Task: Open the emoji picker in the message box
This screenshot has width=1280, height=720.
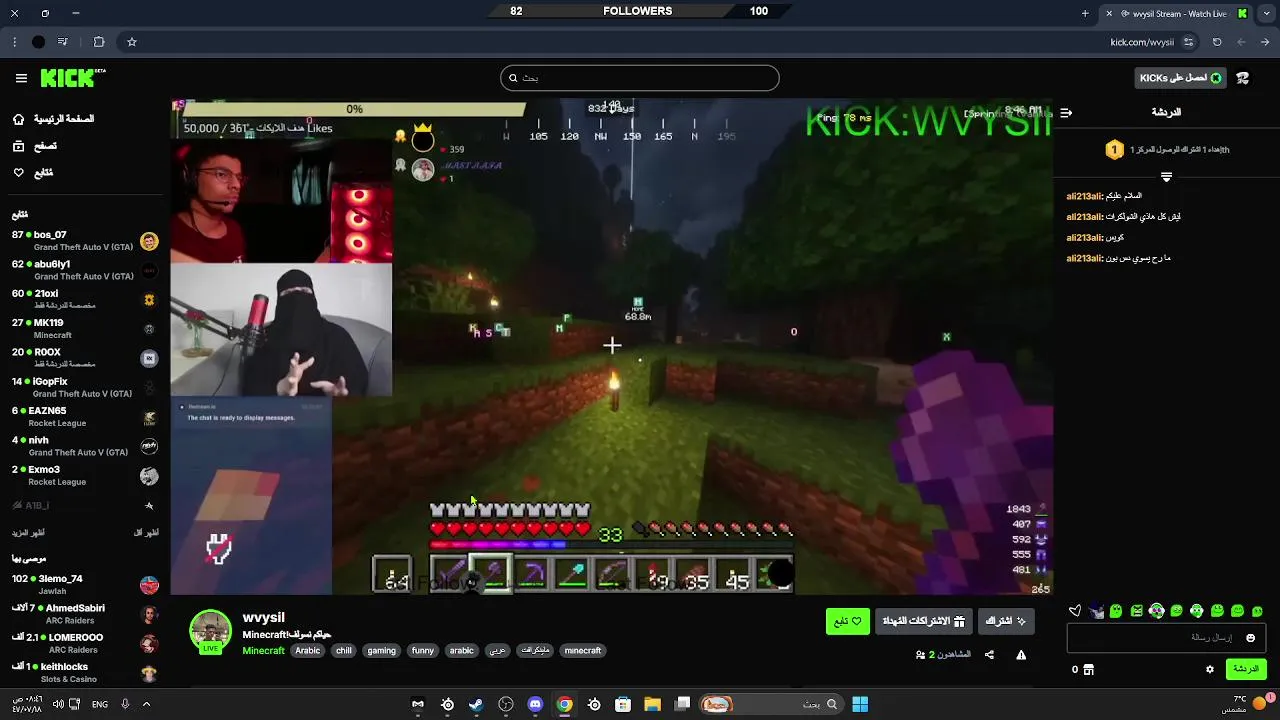Action: tap(1250, 638)
